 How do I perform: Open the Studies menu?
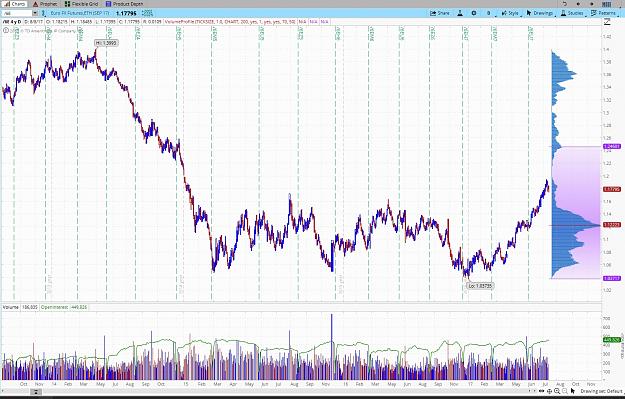click(x=572, y=13)
